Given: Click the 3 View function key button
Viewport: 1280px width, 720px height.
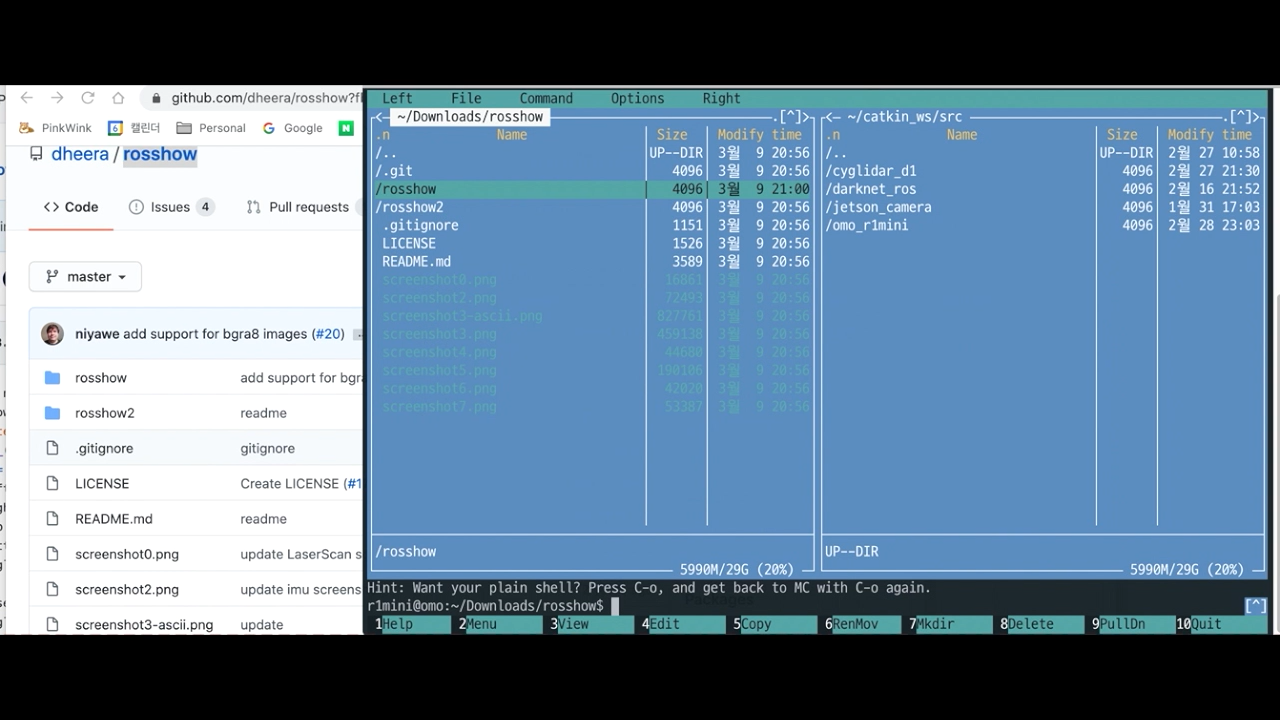Looking at the screenshot, I should (592, 624).
